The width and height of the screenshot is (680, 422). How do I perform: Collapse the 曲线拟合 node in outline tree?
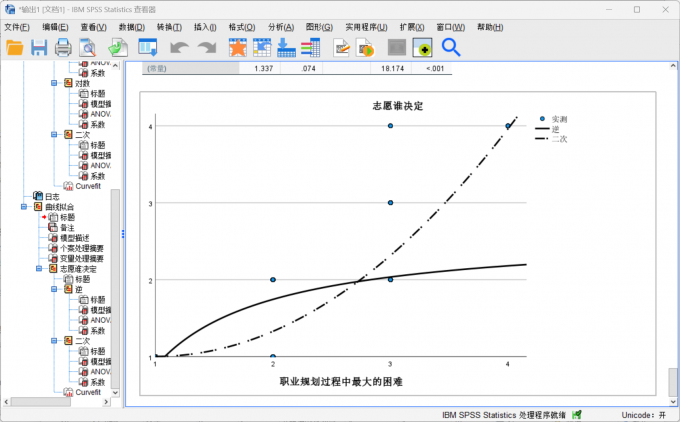[24, 206]
